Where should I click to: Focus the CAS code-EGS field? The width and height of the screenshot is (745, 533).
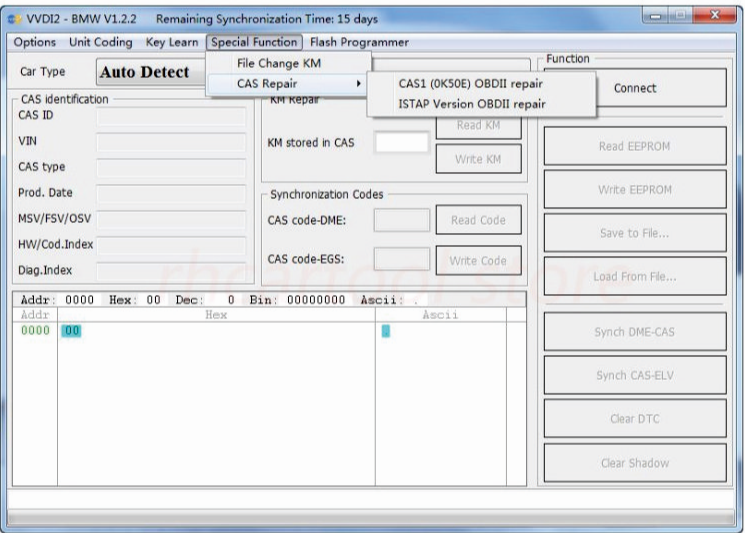tap(402, 259)
